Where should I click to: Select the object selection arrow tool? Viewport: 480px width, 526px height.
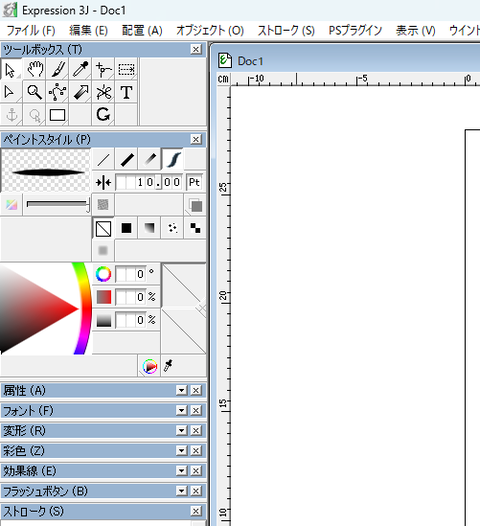(x=11, y=69)
